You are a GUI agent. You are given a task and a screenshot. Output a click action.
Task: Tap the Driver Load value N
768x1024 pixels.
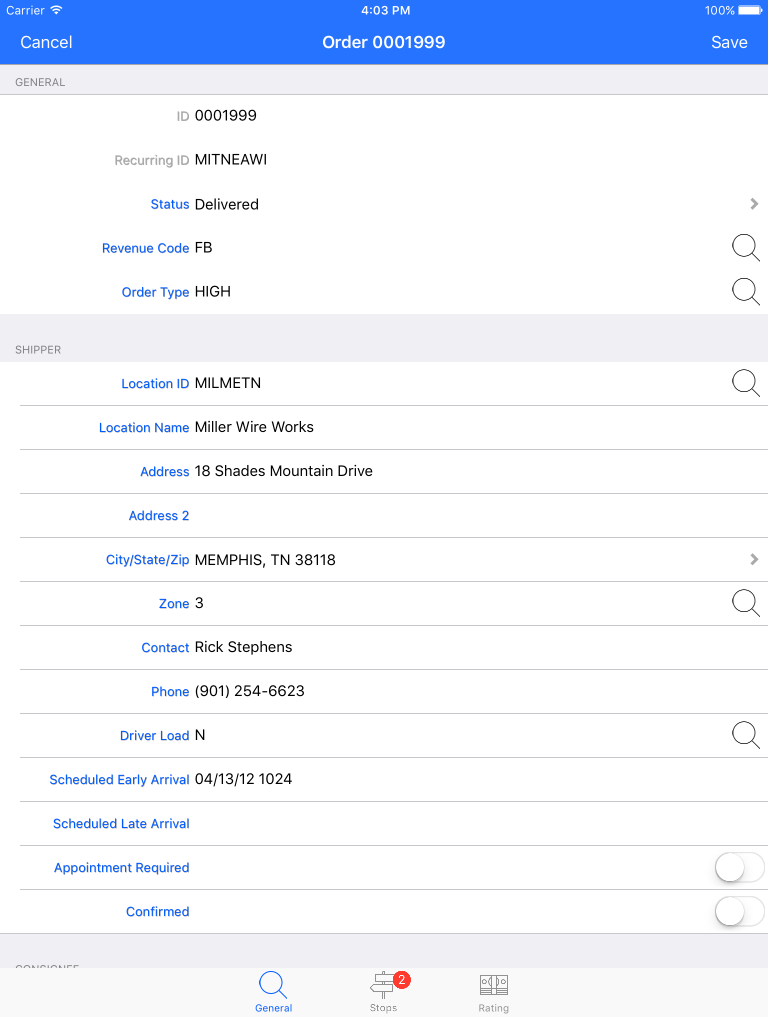200,735
